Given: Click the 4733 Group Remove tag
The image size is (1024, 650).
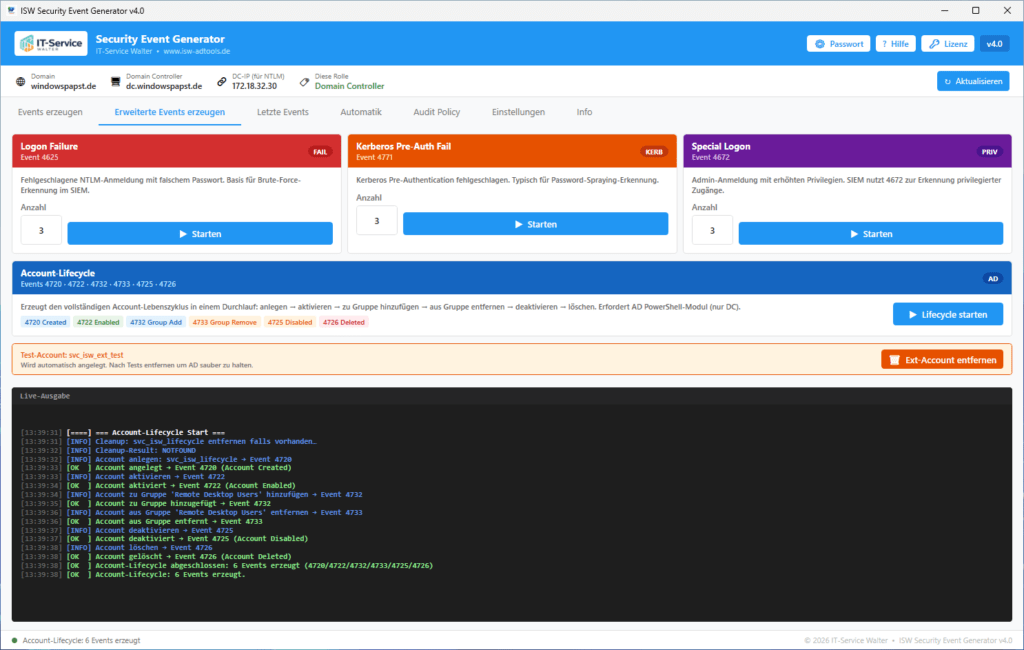Looking at the screenshot, I should (225, 322).
